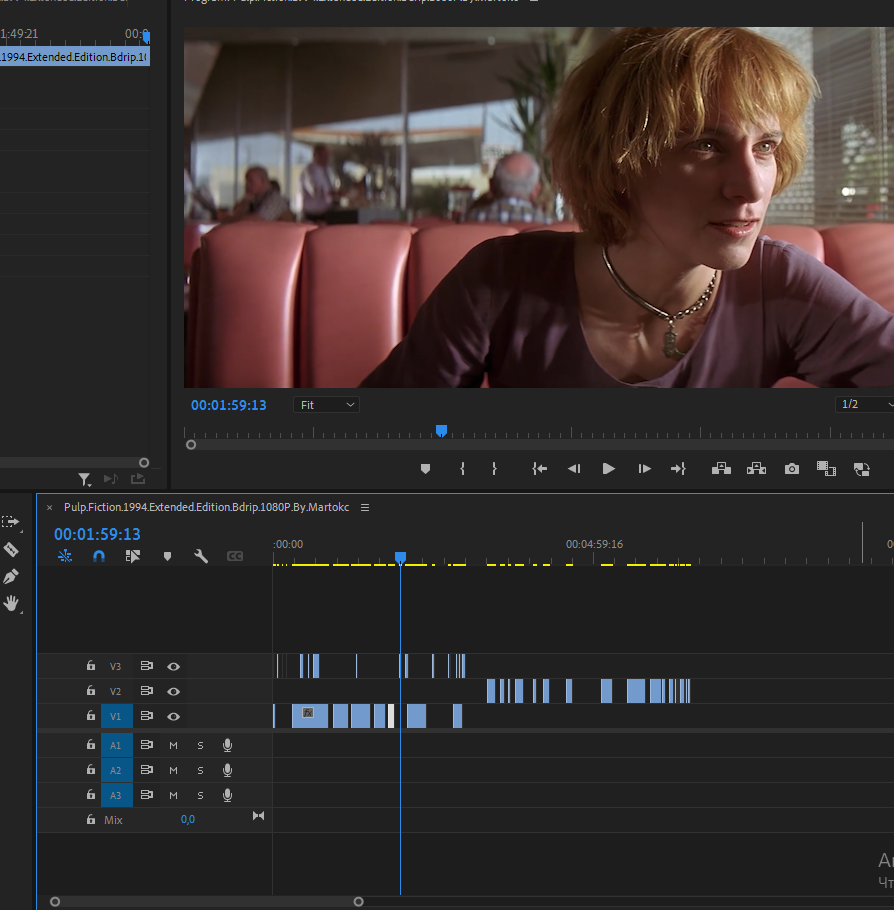Toggle insert sequences as nests option
The height and width of the screenshot is (910, 894).
click(x=65, y=556)
